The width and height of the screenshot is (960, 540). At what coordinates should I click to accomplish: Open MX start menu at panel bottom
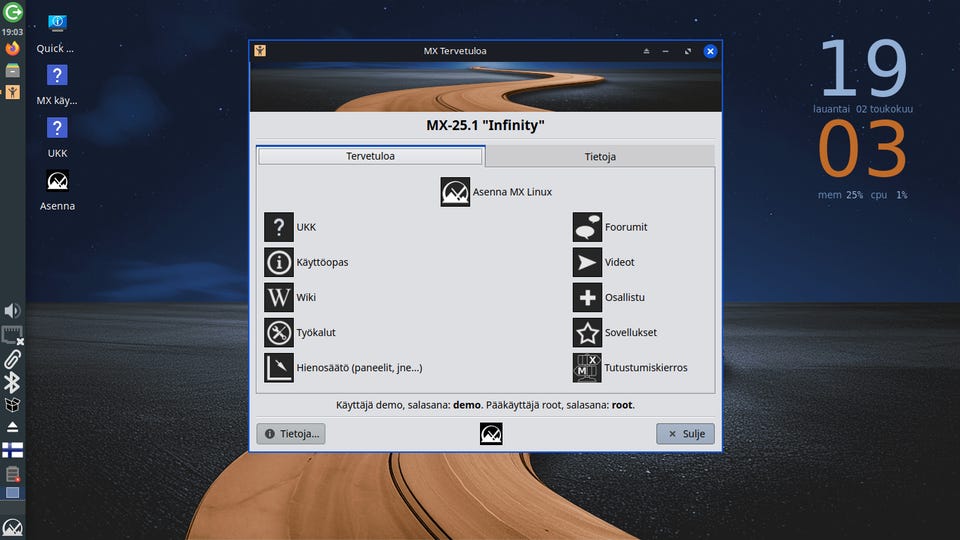[12, 528]
